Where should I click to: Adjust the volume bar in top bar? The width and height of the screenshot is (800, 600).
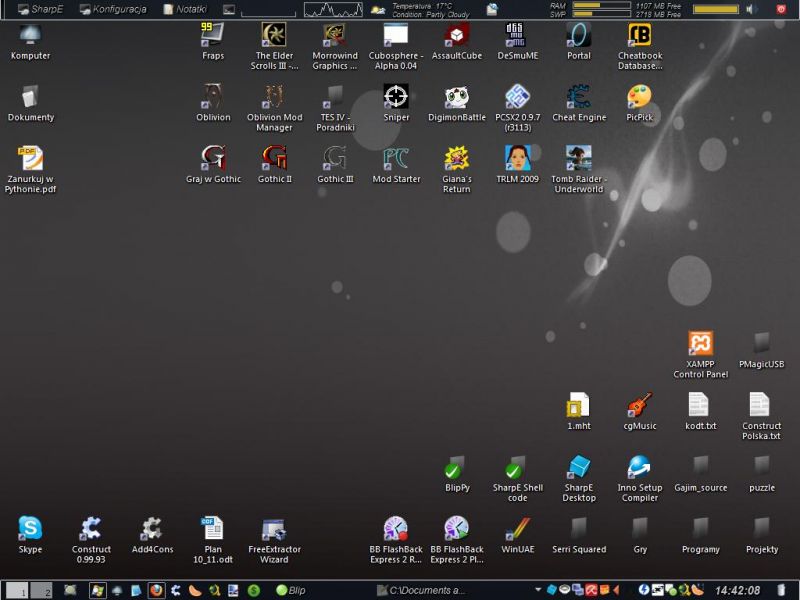[716, 9]
